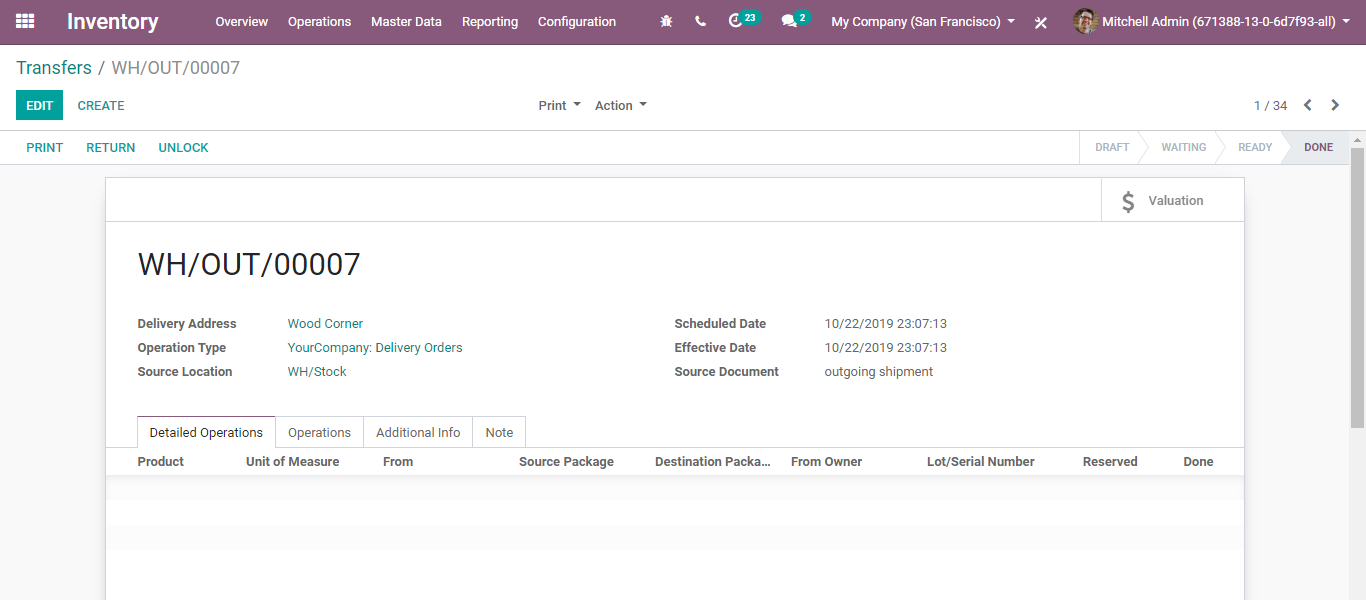
Task: Open the Overview menu
Action: [242, 21]
